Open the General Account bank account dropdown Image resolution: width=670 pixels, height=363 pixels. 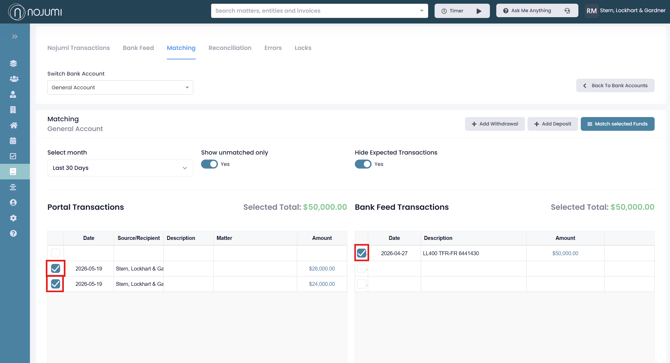(x=120, y=88)
